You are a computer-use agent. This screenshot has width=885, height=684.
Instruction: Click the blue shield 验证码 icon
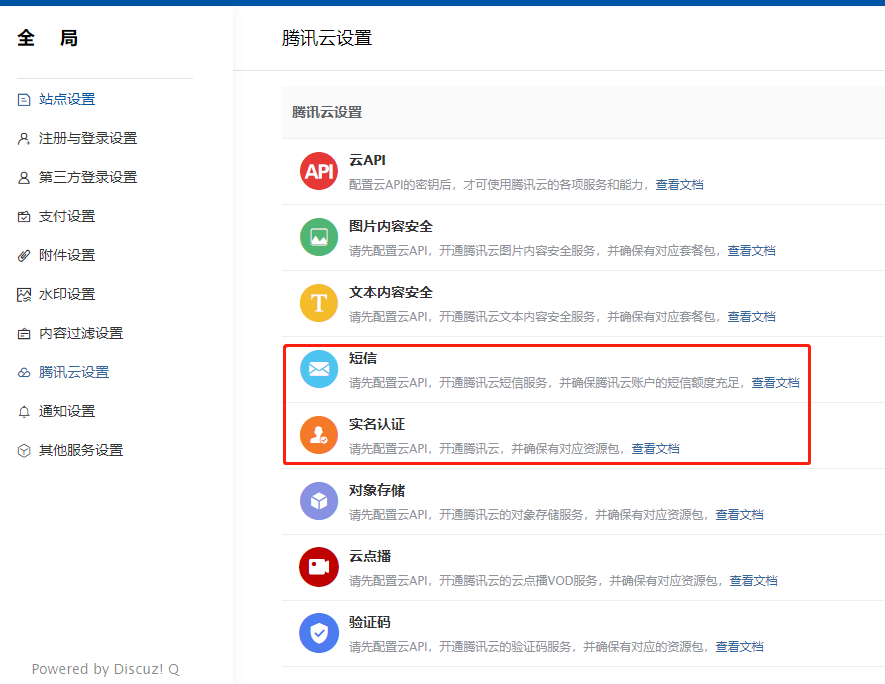(319, 633)
